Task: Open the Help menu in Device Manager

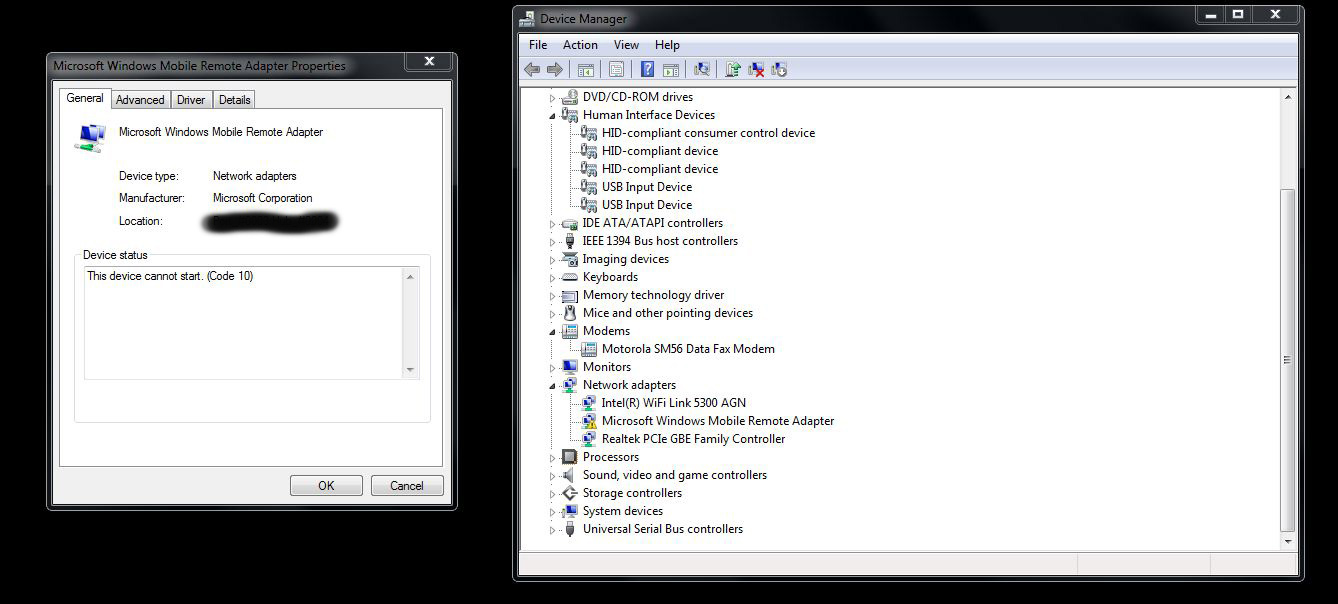Action: pos(667,45)
